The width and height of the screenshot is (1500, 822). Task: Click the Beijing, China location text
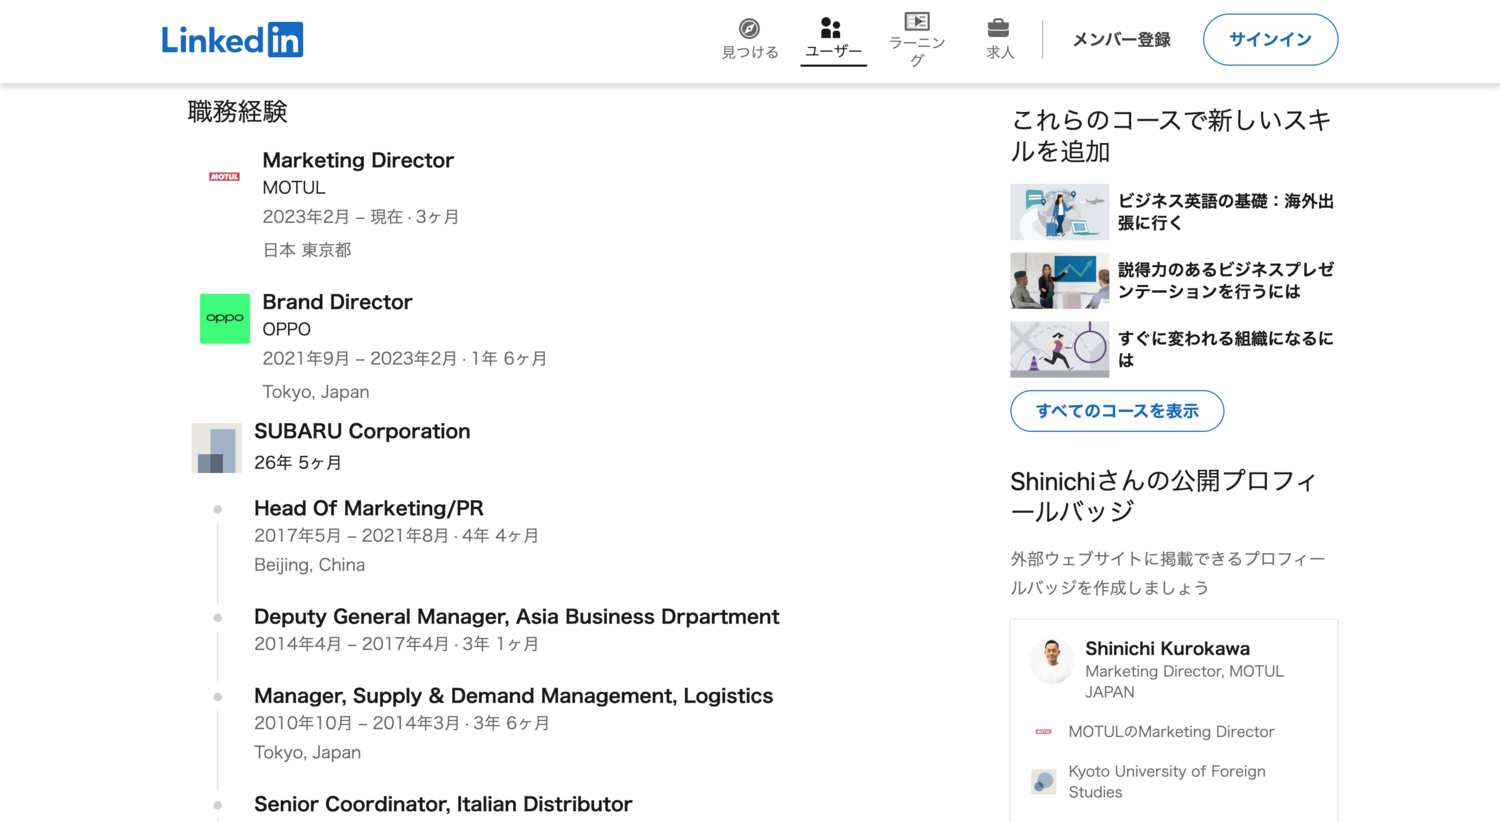(309, 565)
